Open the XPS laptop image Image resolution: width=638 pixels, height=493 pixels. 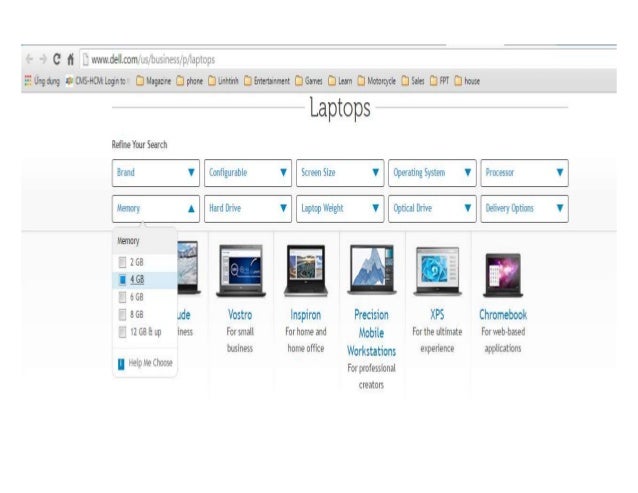(x=437, y=271)
